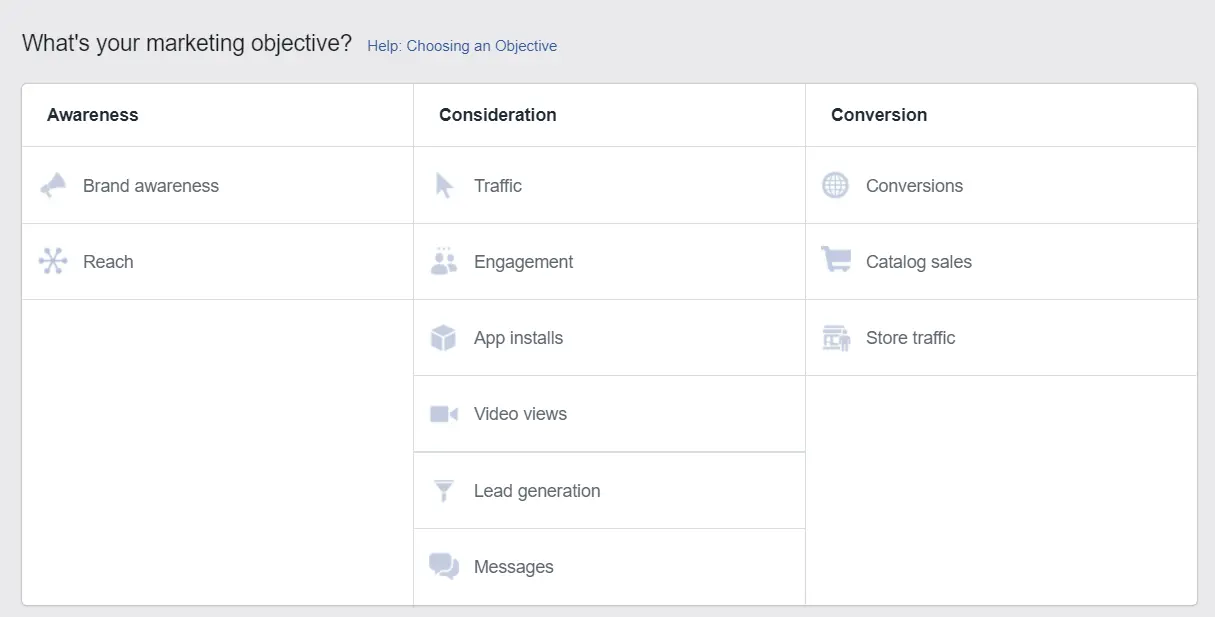Image resolution: width=1215 pixels, height=617 pixels.
Task: Click the funnel Lead generation icon
Action: click(x=444, y=491)
